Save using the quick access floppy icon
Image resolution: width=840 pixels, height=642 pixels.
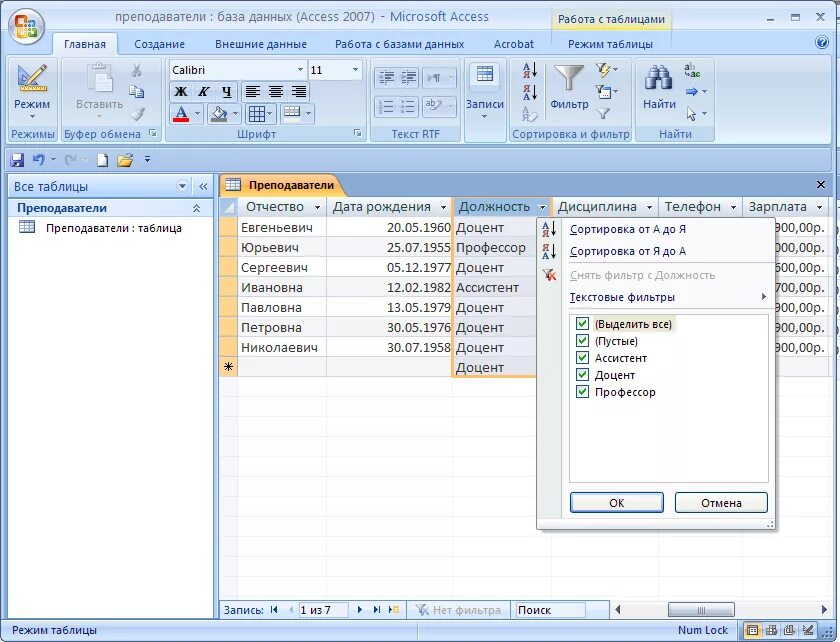coord(17,160)
